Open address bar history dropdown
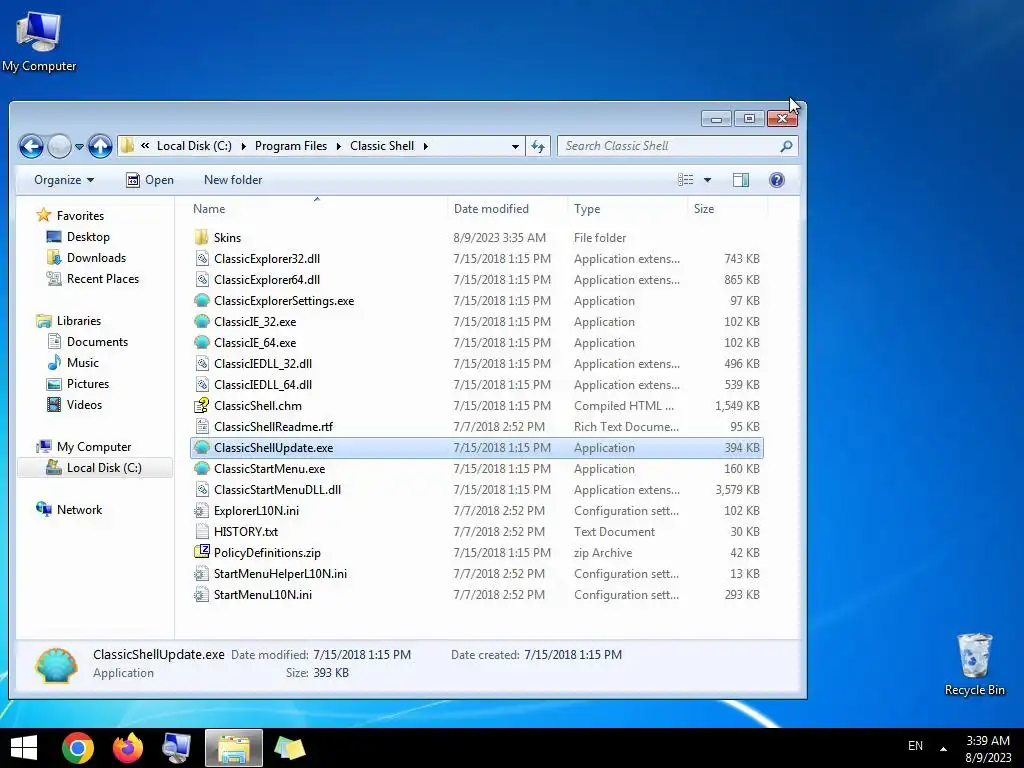The width and height of the screenshot is (1024, 768). pos(515,146)
